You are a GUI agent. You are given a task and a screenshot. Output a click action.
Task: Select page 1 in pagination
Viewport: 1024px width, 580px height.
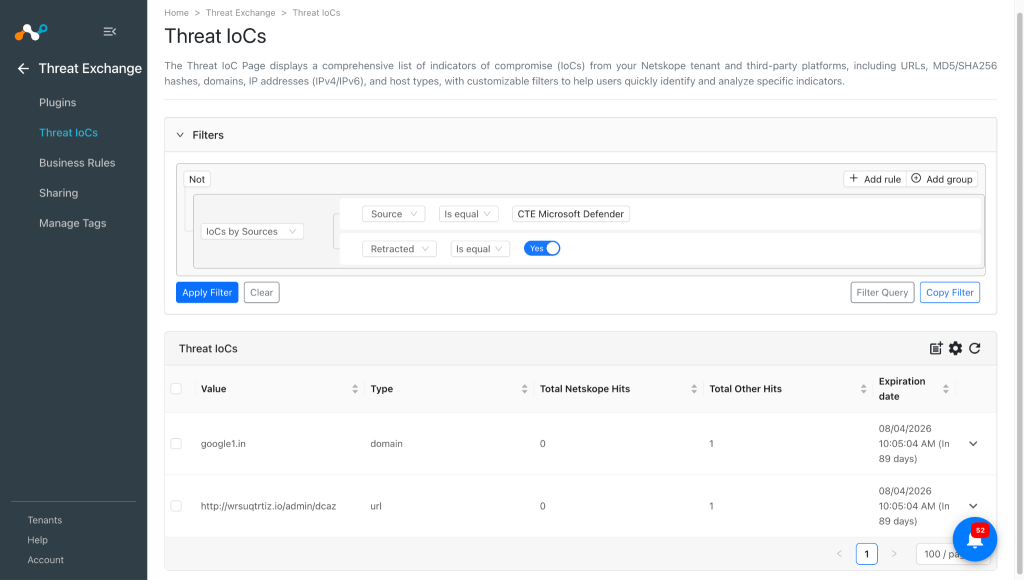point(867,554)
